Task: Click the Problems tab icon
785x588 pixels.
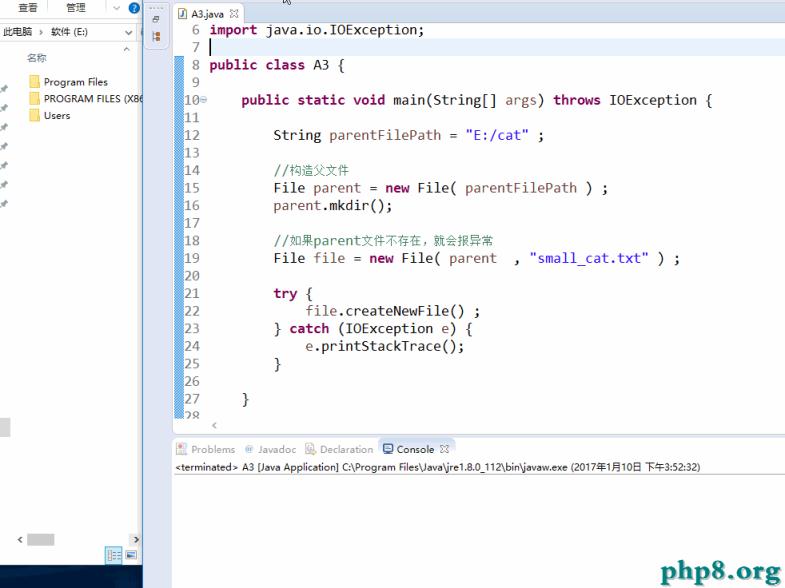Action: click(x=181, y=449)
